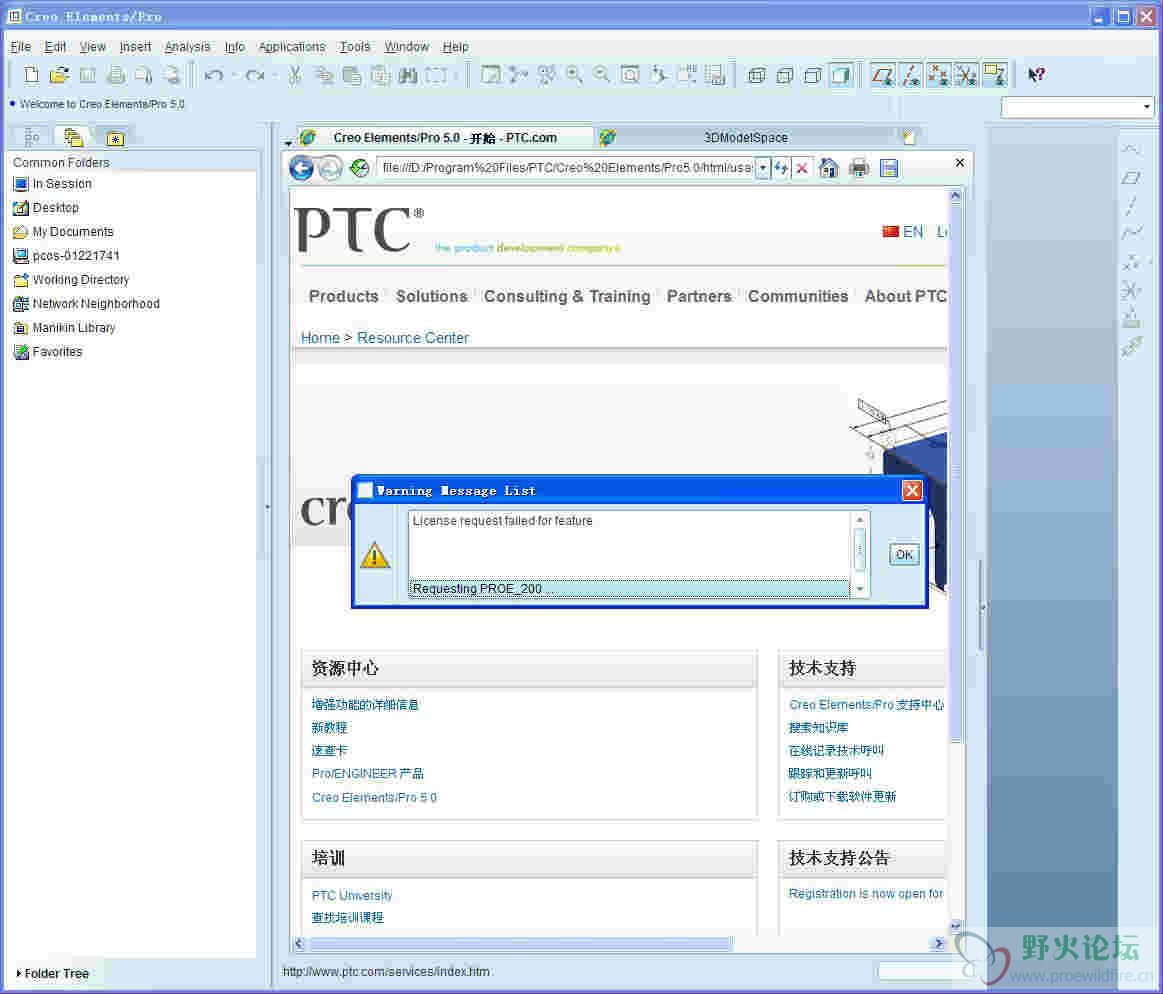This screenshot has height=994, width=1163.
Task: Open the Folder Browser navigator tab icon
Action: pyautogui.click(x=73, y=137)
